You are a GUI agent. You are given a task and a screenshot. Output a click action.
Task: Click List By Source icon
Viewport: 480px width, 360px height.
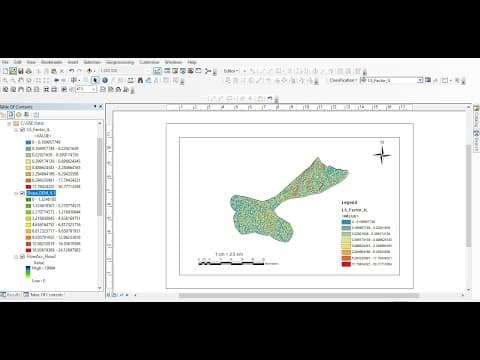pos(11,115)
